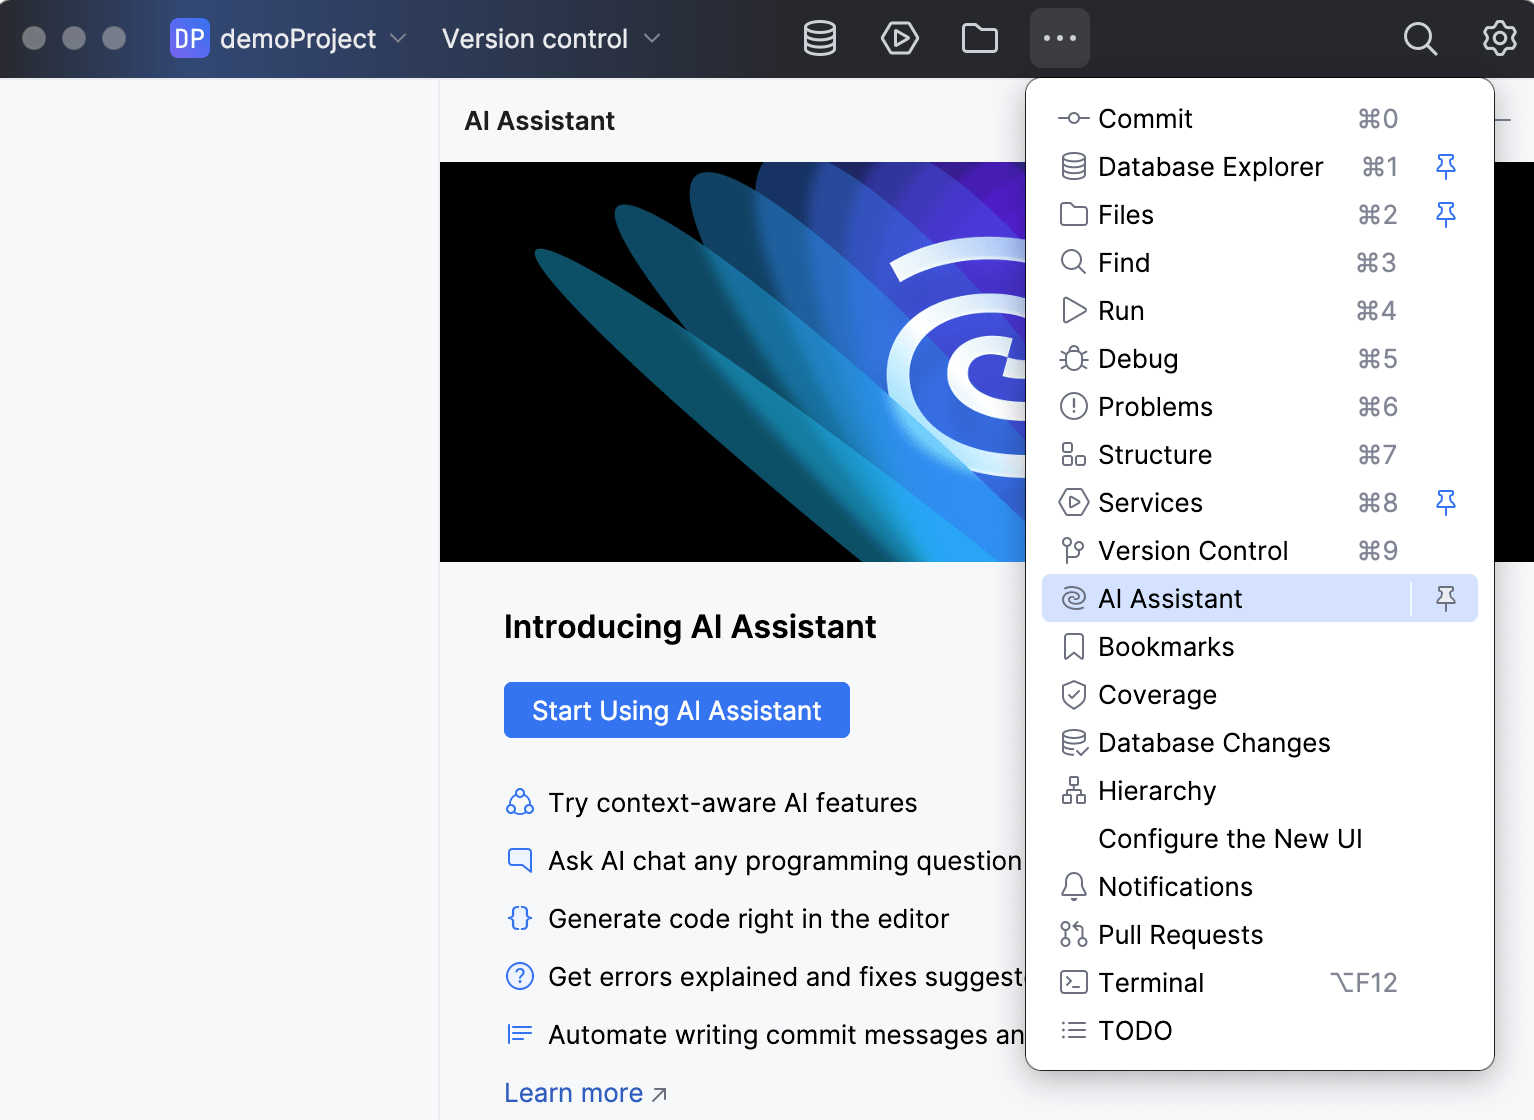
Task: Select Version Control menu entry
Action: point(1260,550)
